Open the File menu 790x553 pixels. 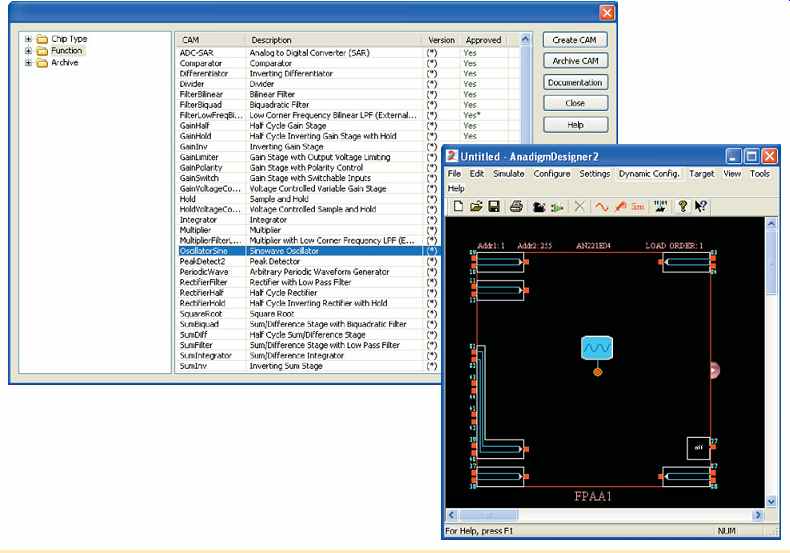tap(454, 173)
